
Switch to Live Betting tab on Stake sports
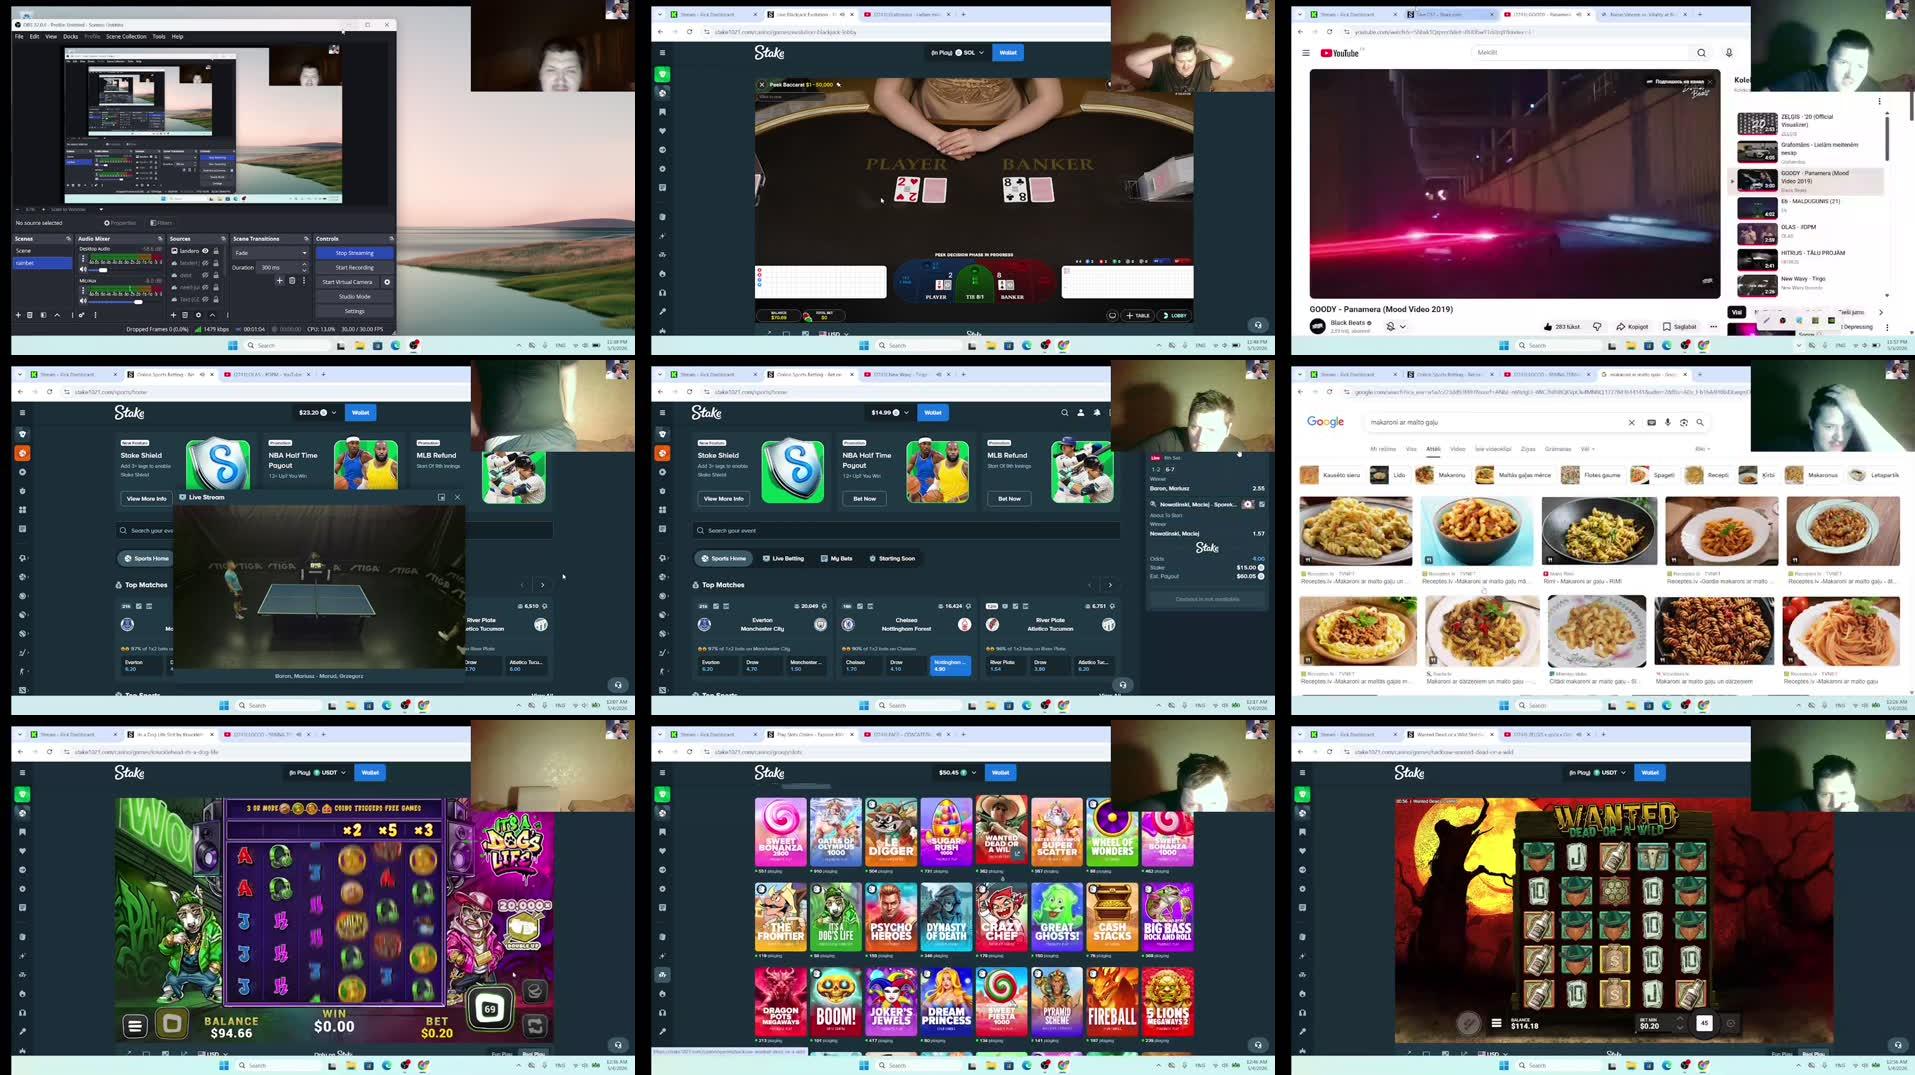[x=783, y=558]
